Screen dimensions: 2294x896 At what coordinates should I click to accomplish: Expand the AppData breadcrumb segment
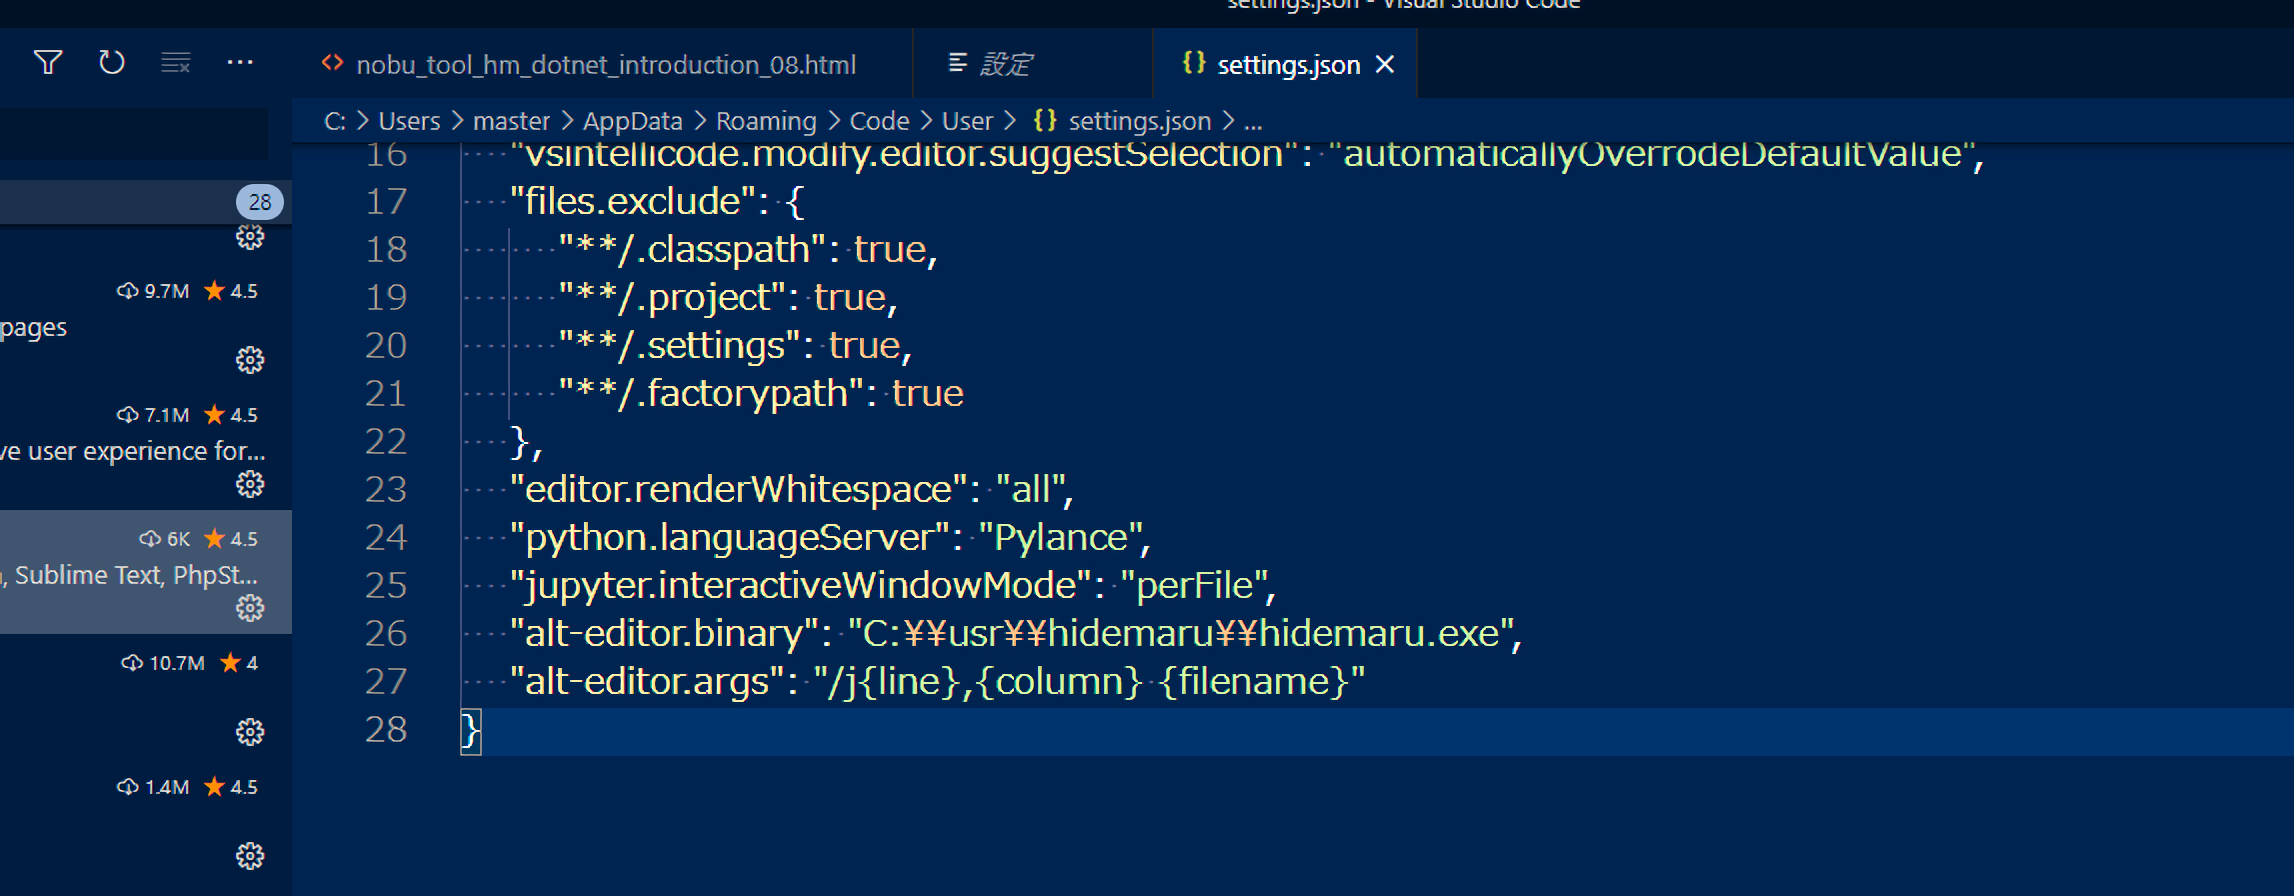coord(632,121)
